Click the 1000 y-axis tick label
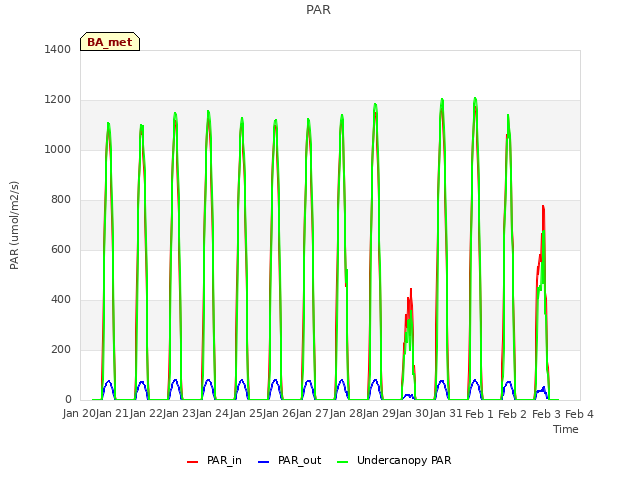 pos(58,149)
